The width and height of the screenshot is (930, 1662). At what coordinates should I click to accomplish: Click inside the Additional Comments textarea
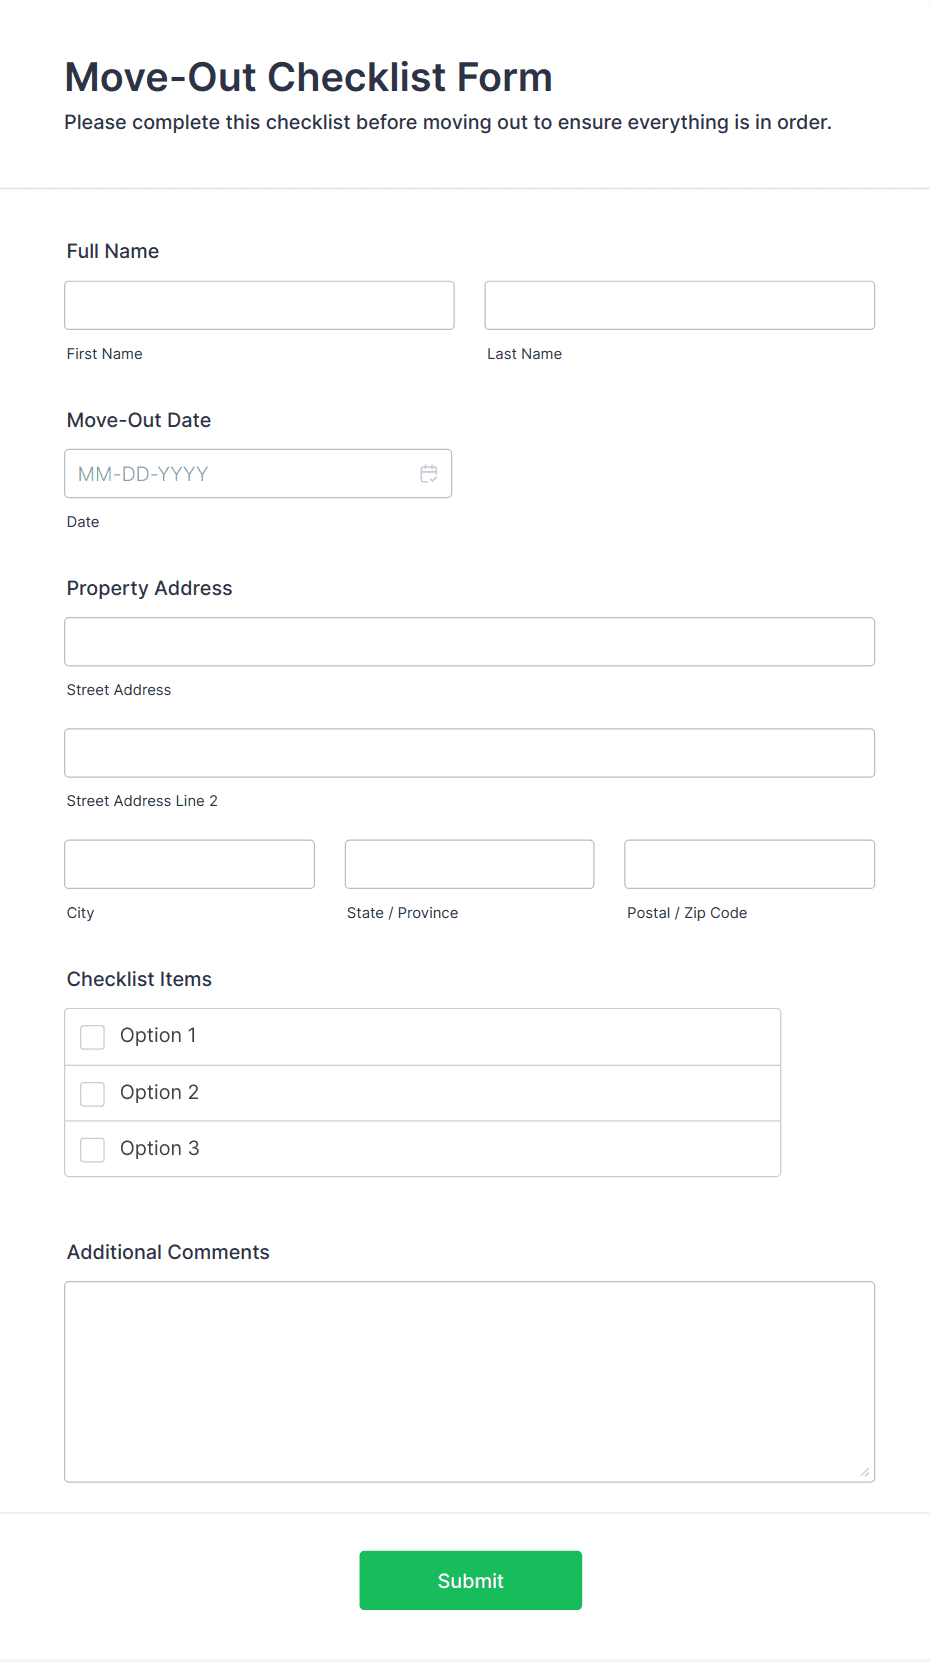(x=470, y=1382)
